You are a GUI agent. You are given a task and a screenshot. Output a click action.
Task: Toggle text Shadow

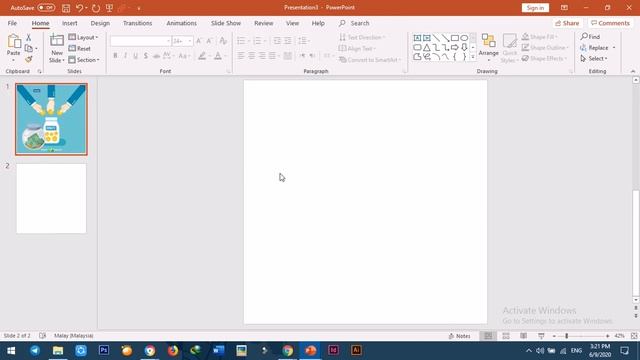146,56
